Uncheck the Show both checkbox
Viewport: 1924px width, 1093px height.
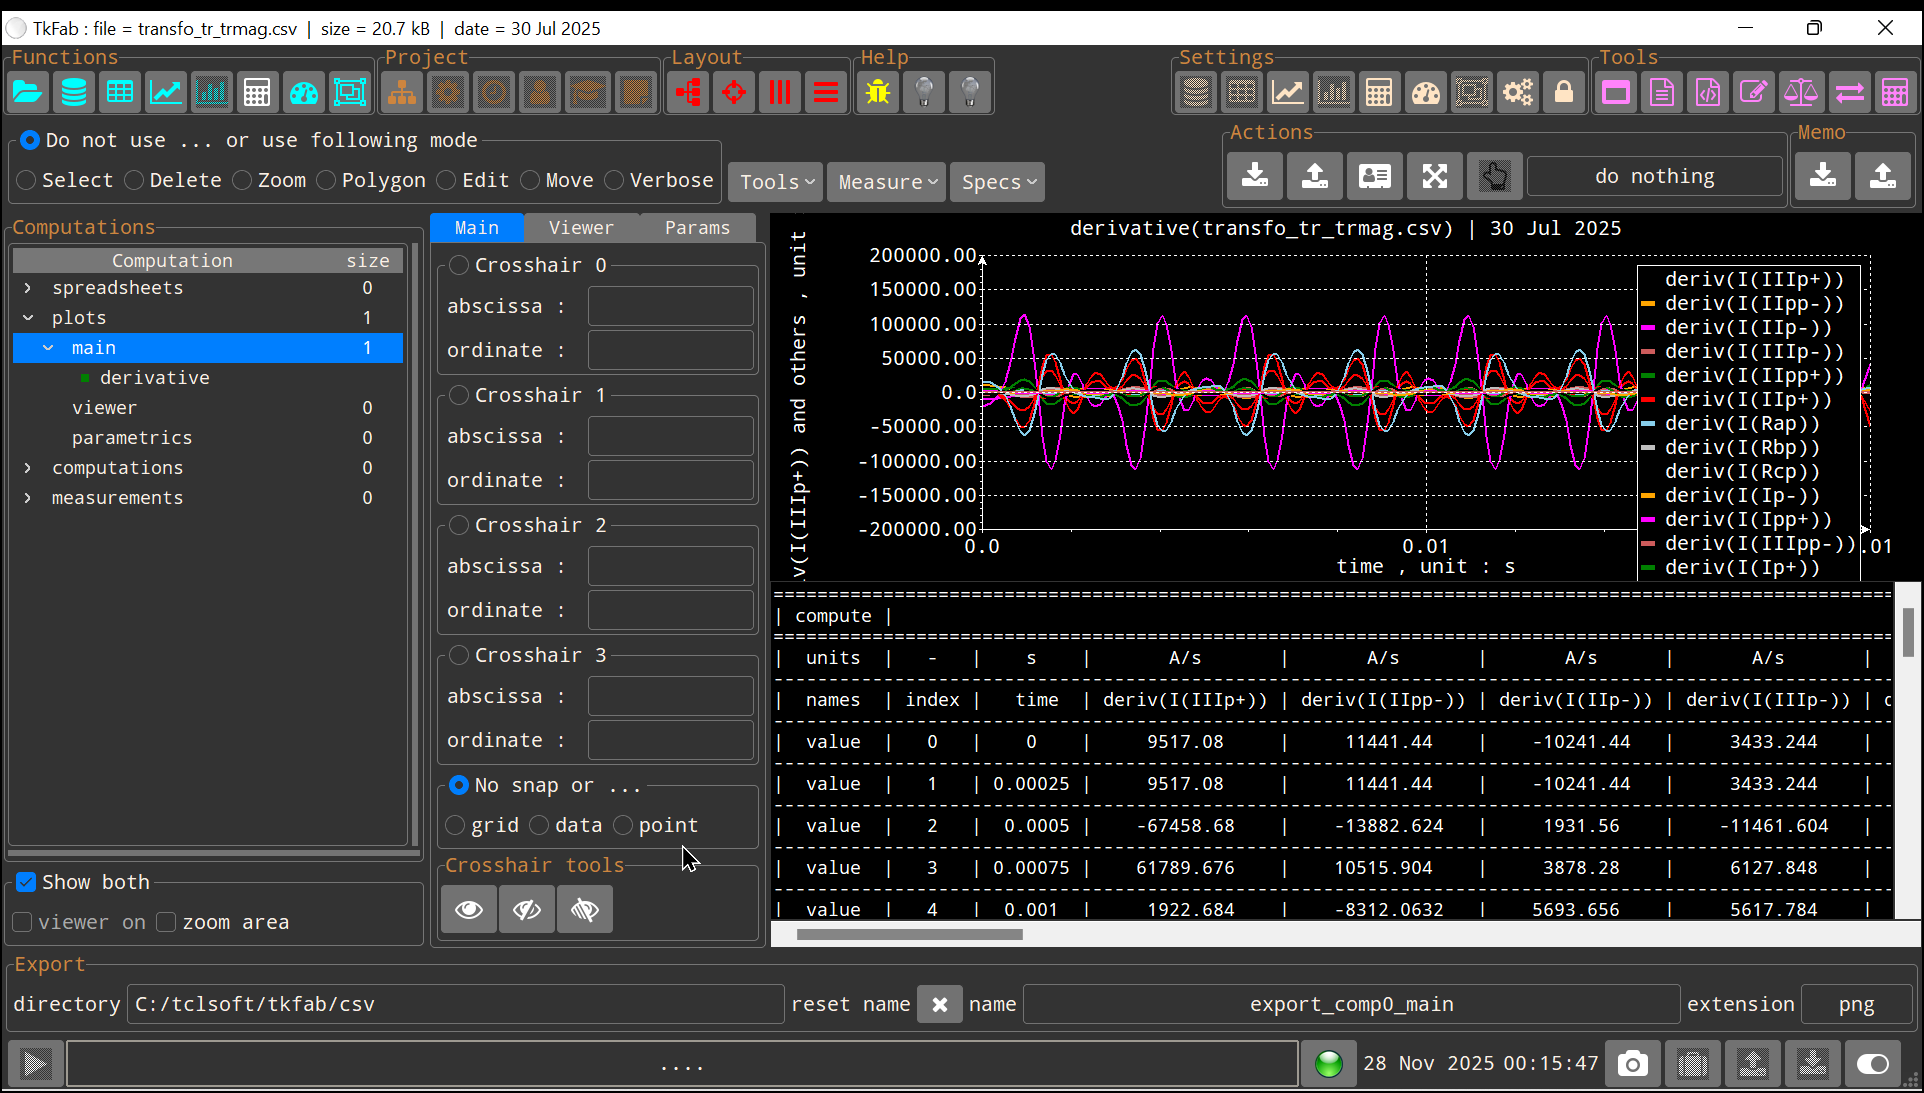[26, 882]
